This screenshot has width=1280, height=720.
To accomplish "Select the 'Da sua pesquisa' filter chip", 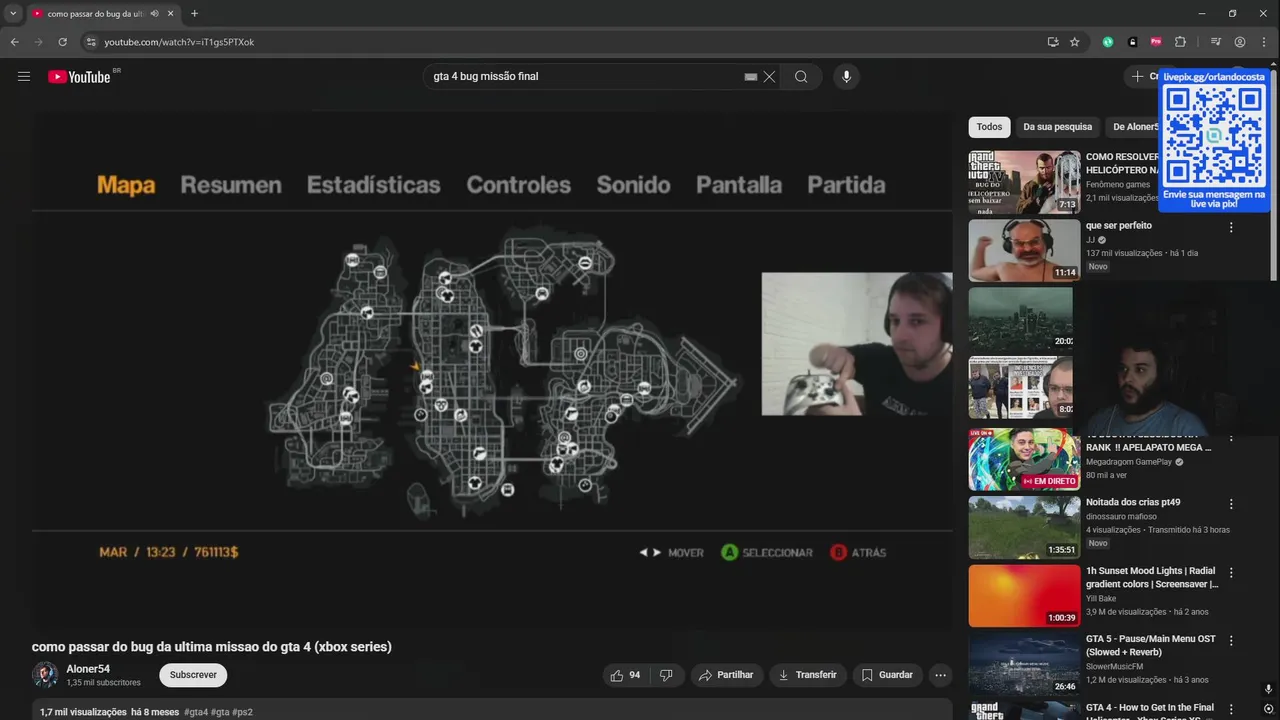I will tap(1057, 127).
